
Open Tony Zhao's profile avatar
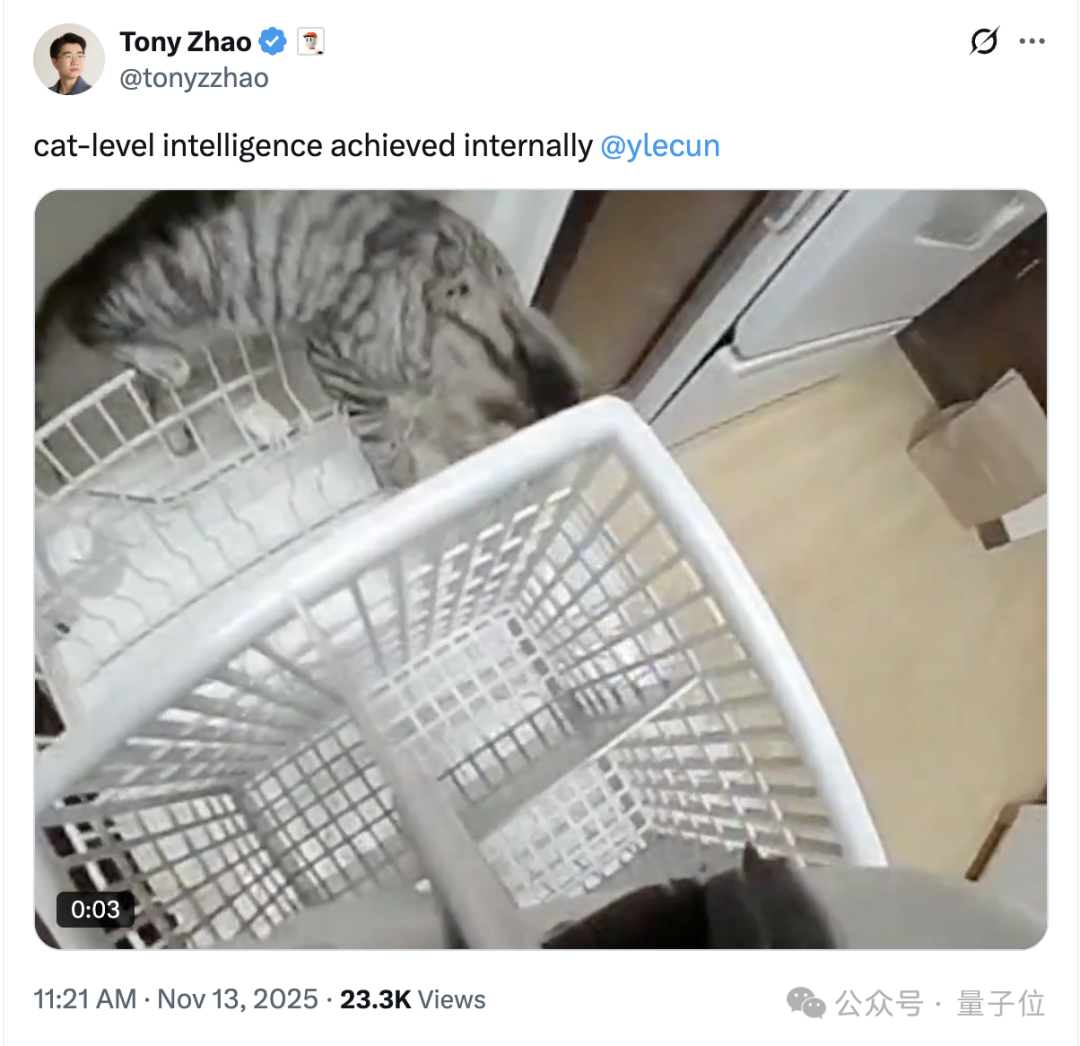pos(68,59)
